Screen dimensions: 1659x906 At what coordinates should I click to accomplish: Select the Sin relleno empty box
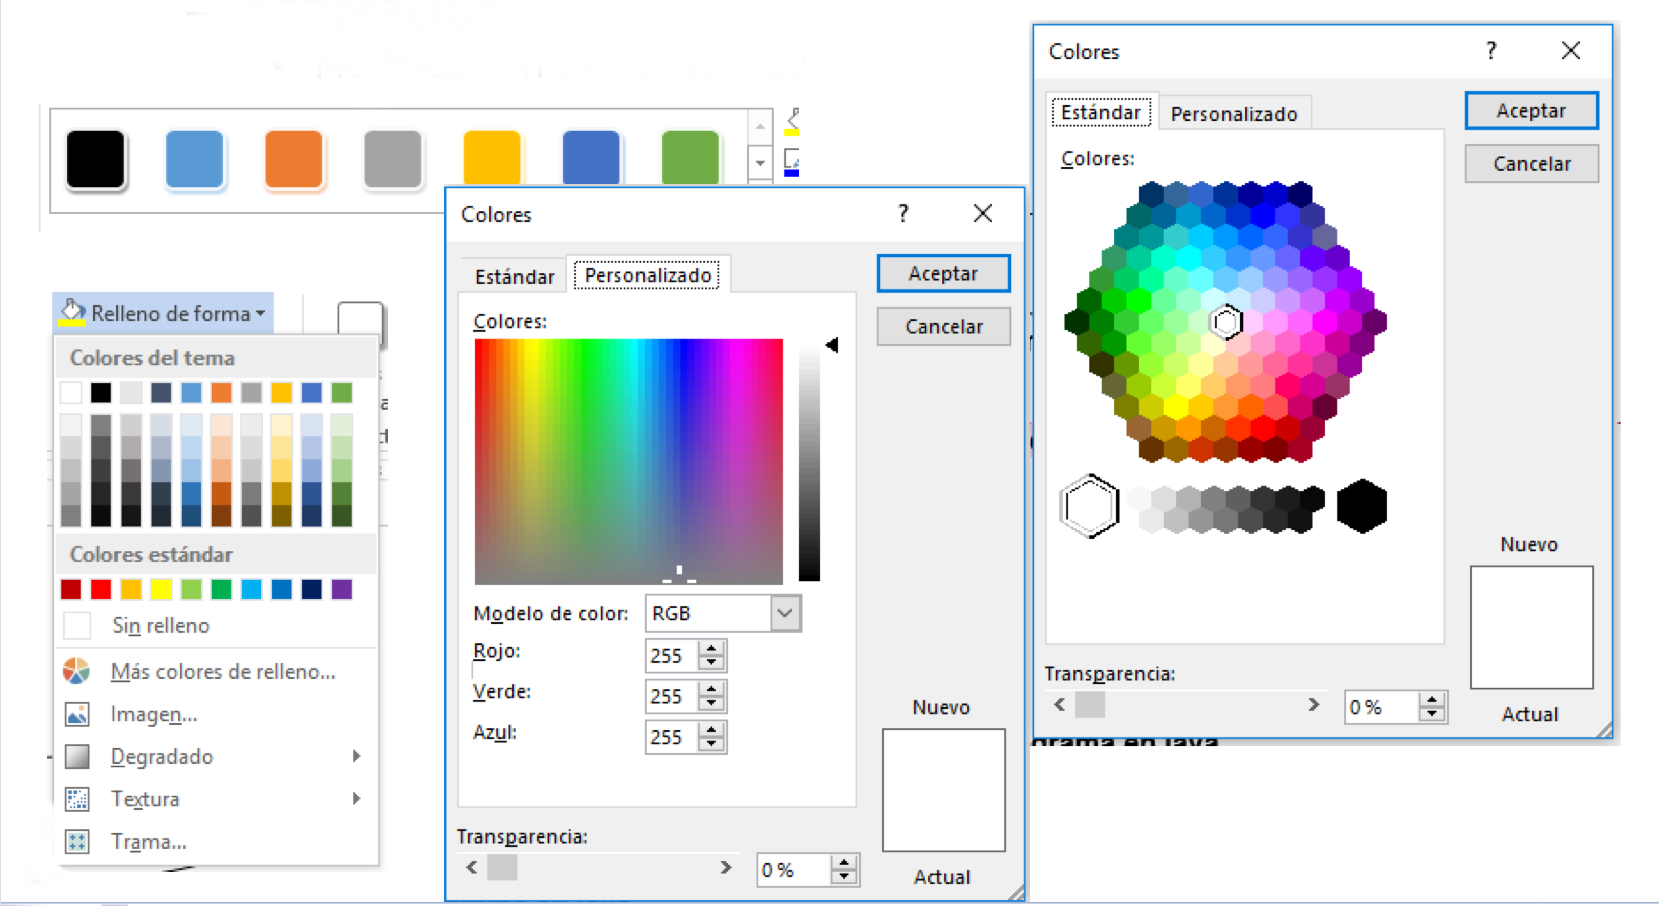coord(77,626)
